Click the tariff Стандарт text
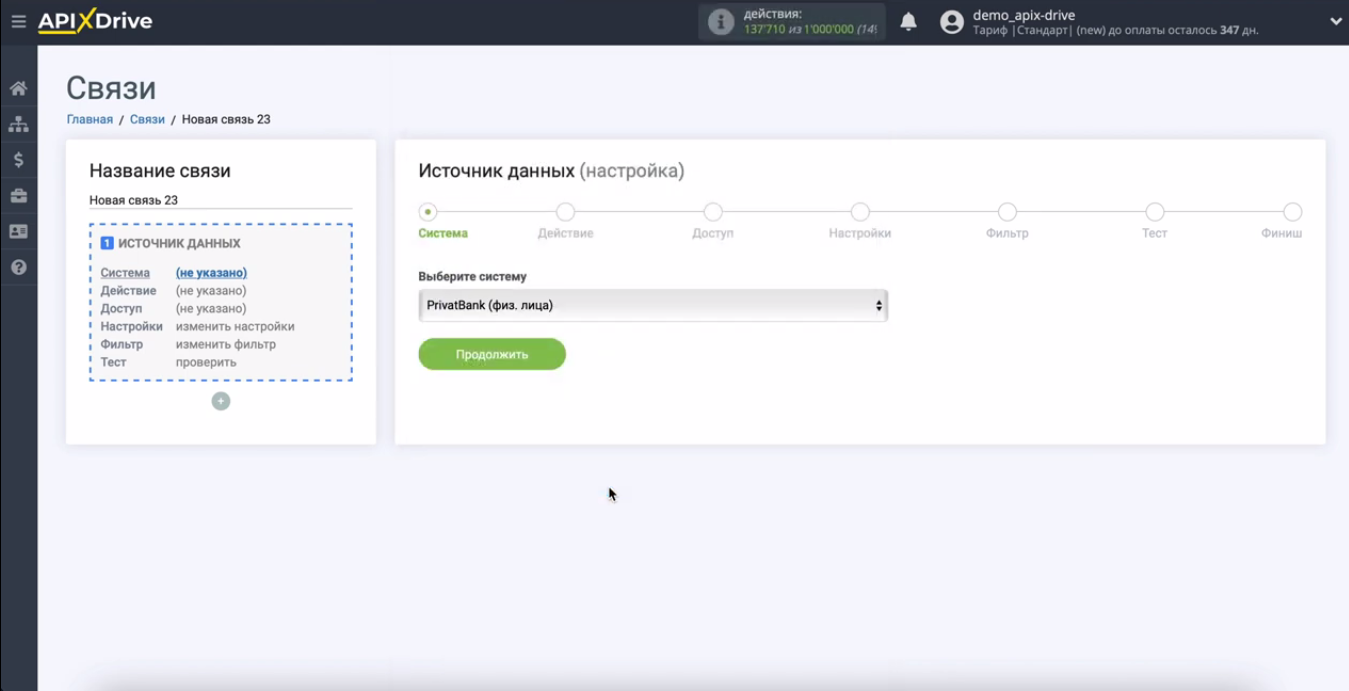The width and height of the screenshot is (1349, 691). coord(1041,30)
